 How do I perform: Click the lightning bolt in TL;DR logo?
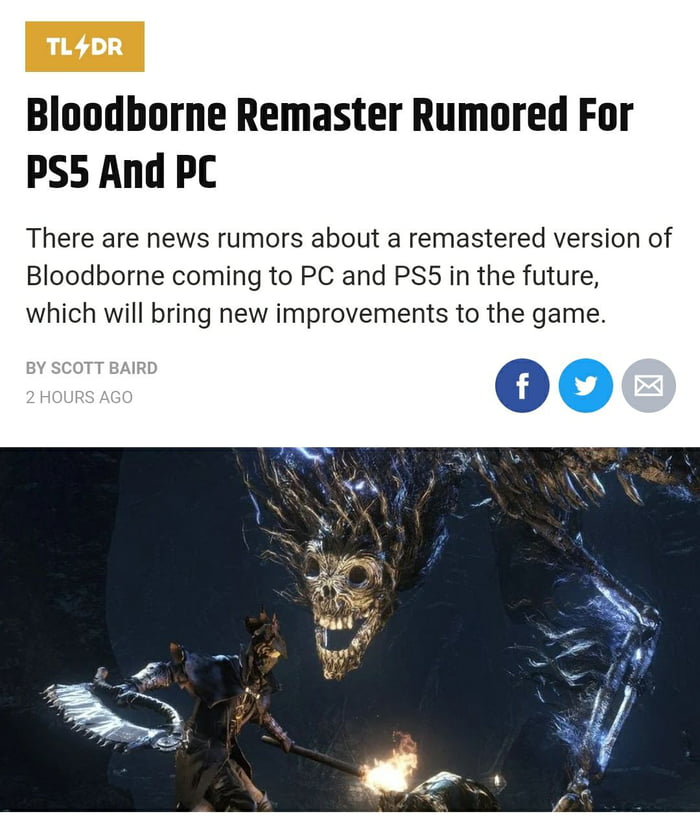point(83,47)
